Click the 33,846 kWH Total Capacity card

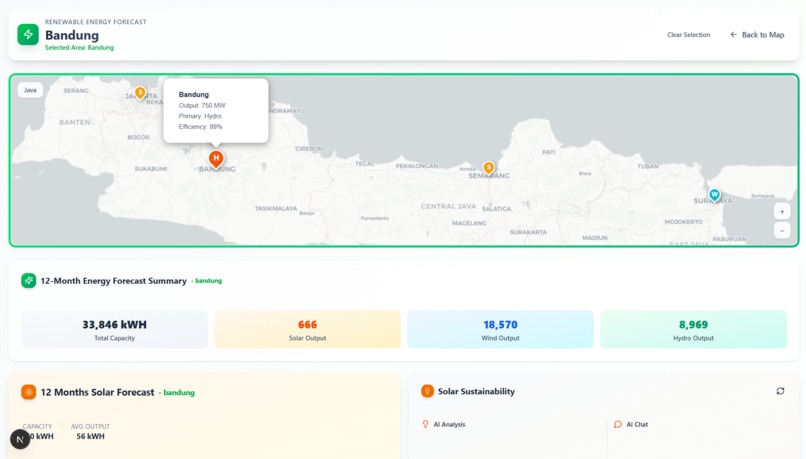115,329
